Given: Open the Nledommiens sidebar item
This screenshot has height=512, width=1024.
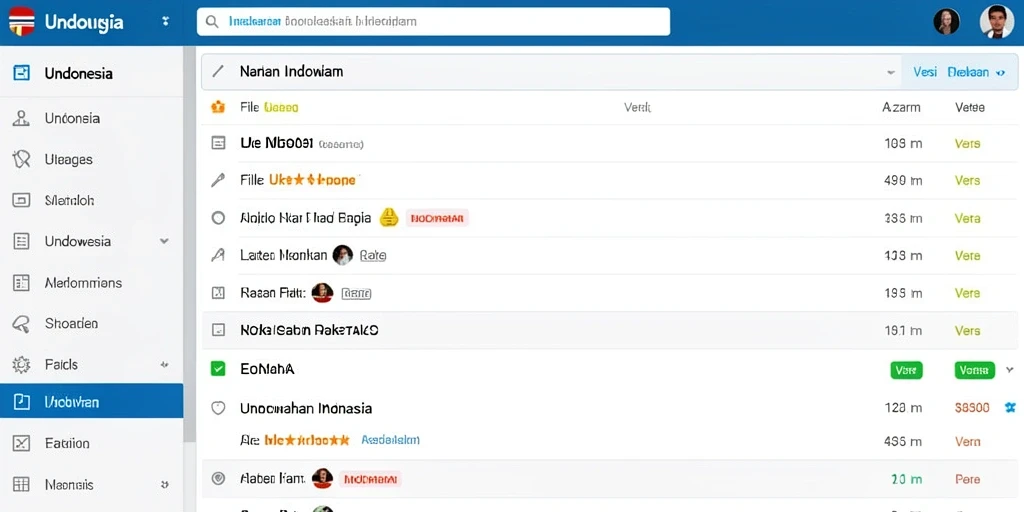Looking at the screenshot, I should pos(91,283).
